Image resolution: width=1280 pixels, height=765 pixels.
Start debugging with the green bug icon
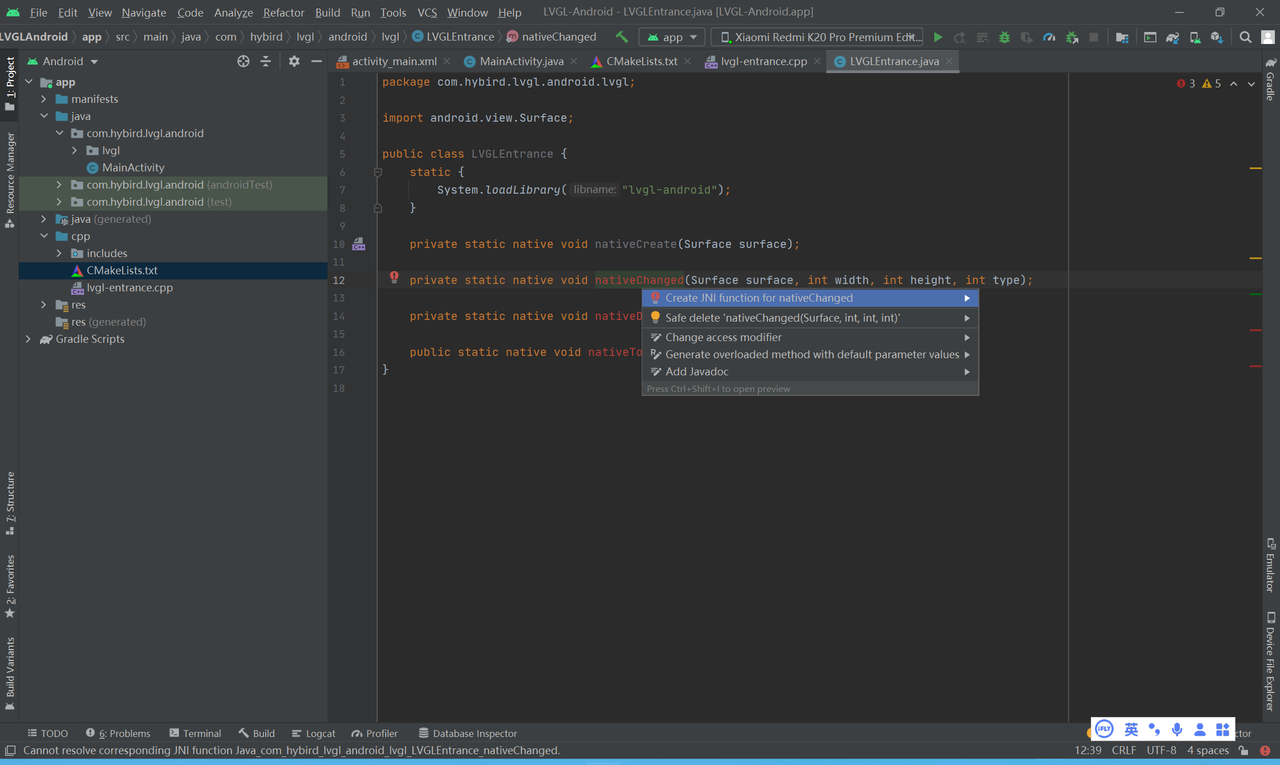[x=1004, y=37]
